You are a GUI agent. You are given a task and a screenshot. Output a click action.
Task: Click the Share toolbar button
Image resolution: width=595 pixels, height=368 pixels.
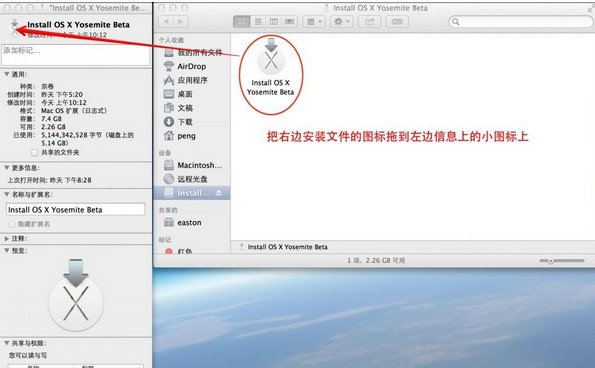tap(370, 22)
